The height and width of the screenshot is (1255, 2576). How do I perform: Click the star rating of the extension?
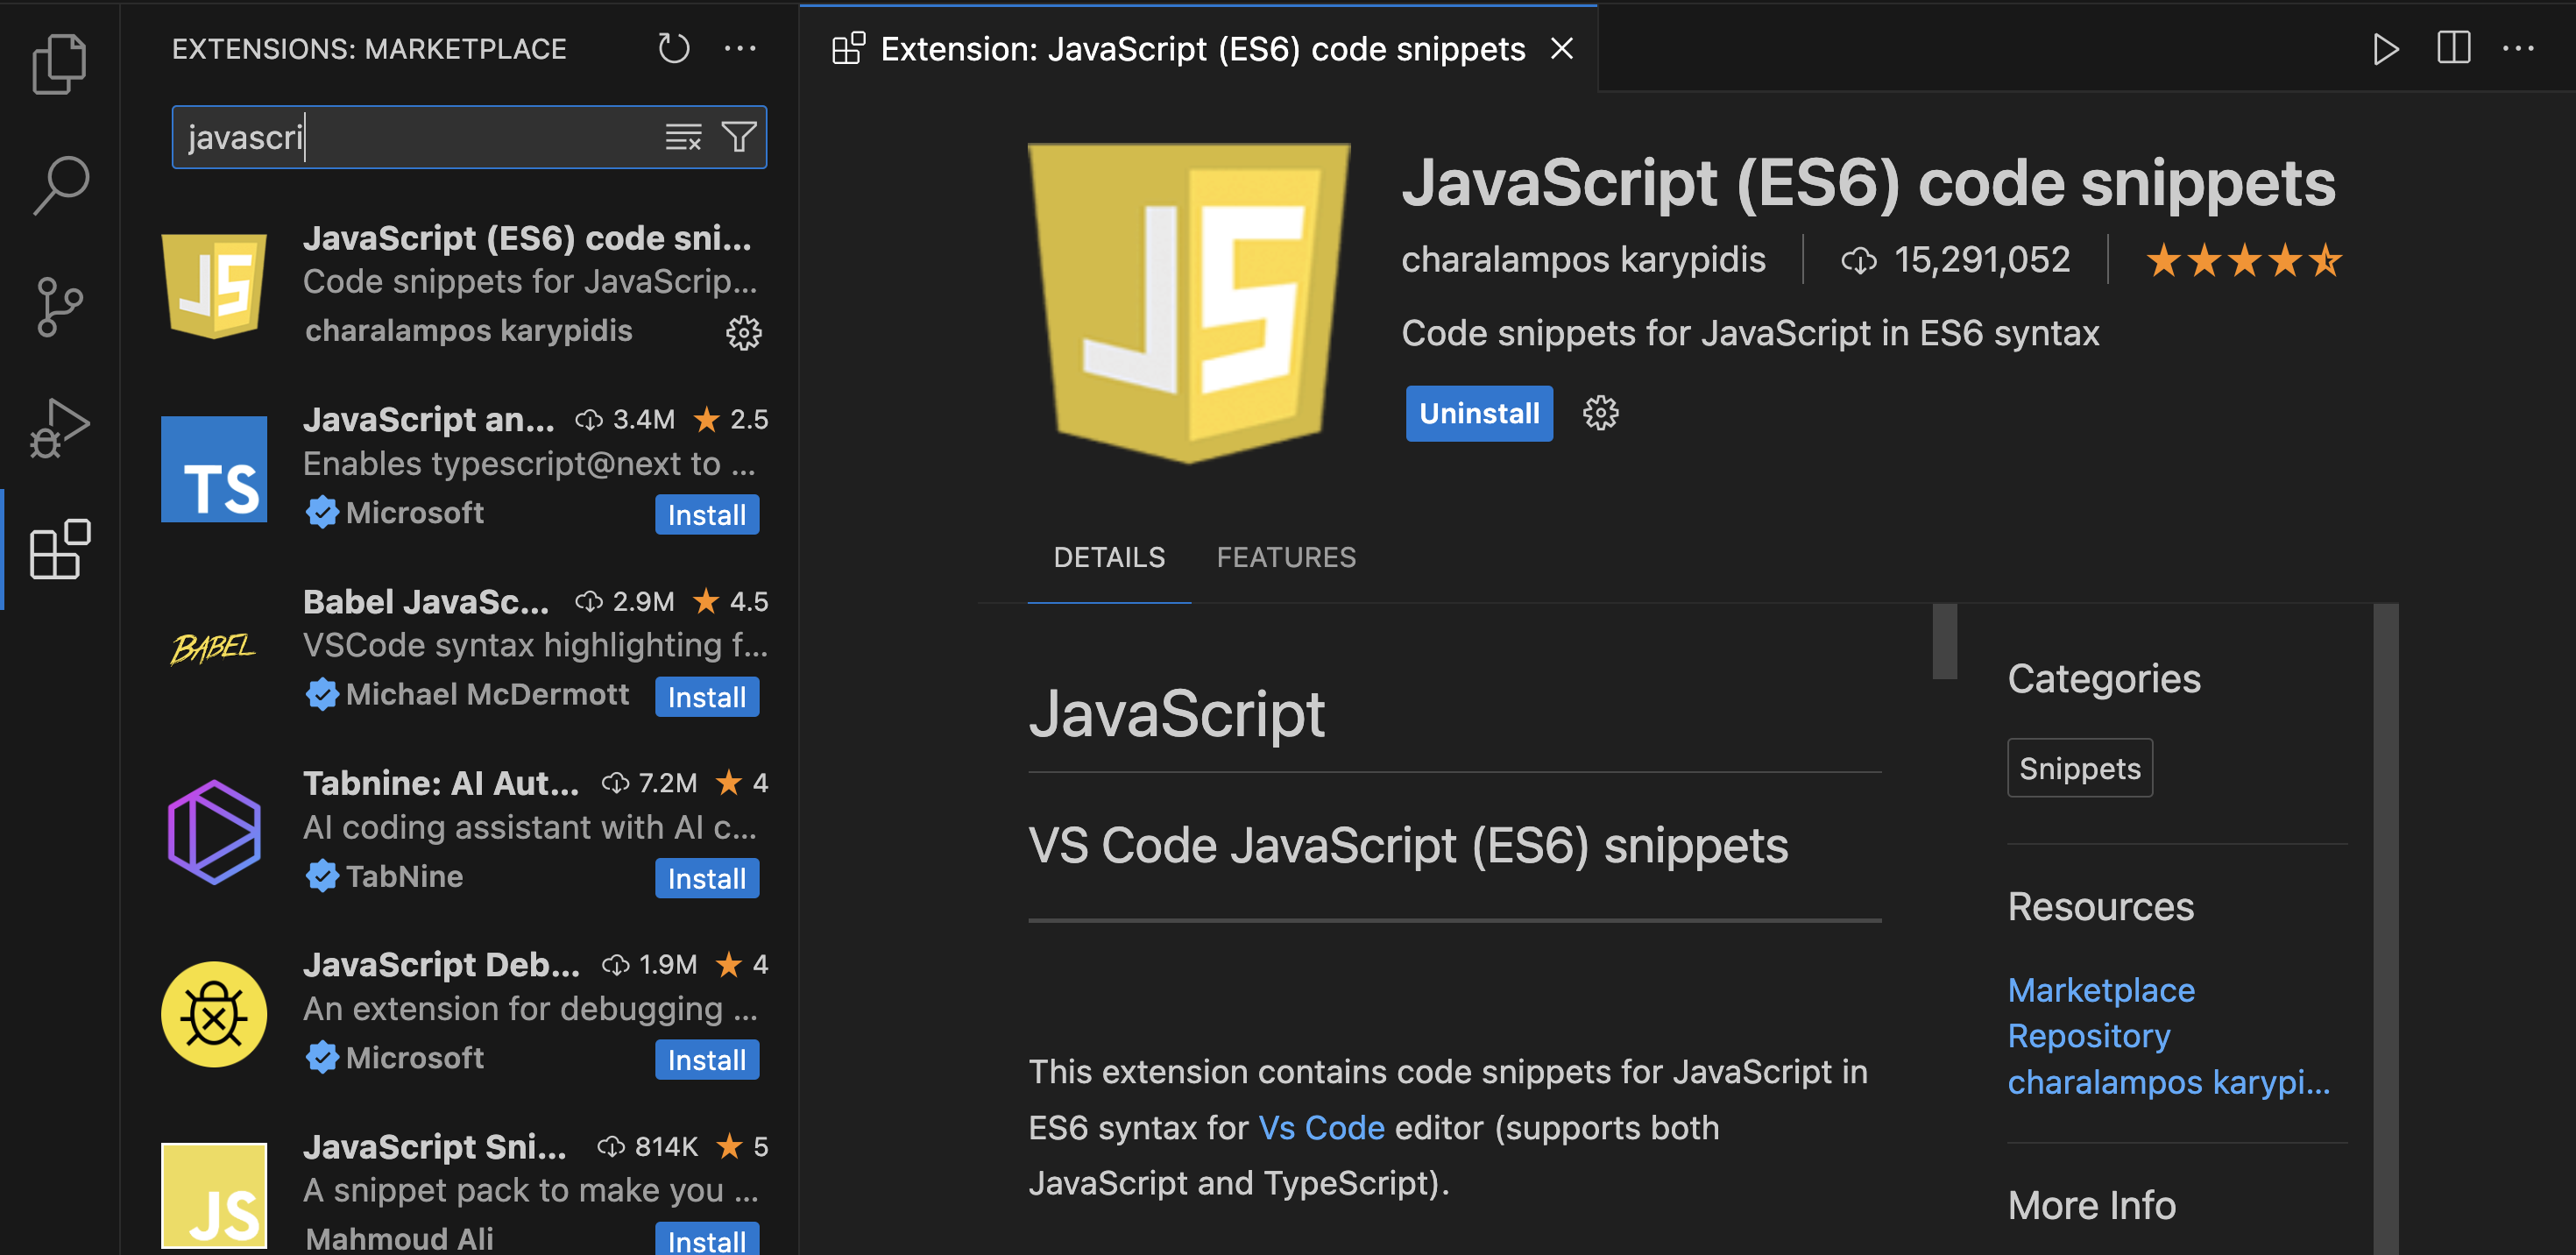coord(2243,260)
